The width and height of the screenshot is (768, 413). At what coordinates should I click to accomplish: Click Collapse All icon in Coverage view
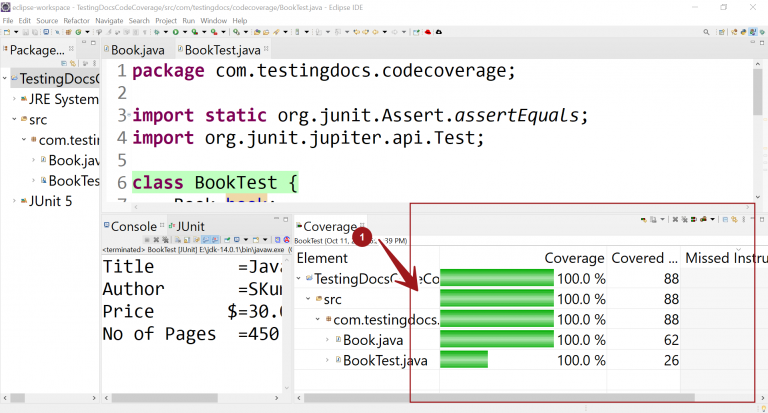click(x=725, y=219)
